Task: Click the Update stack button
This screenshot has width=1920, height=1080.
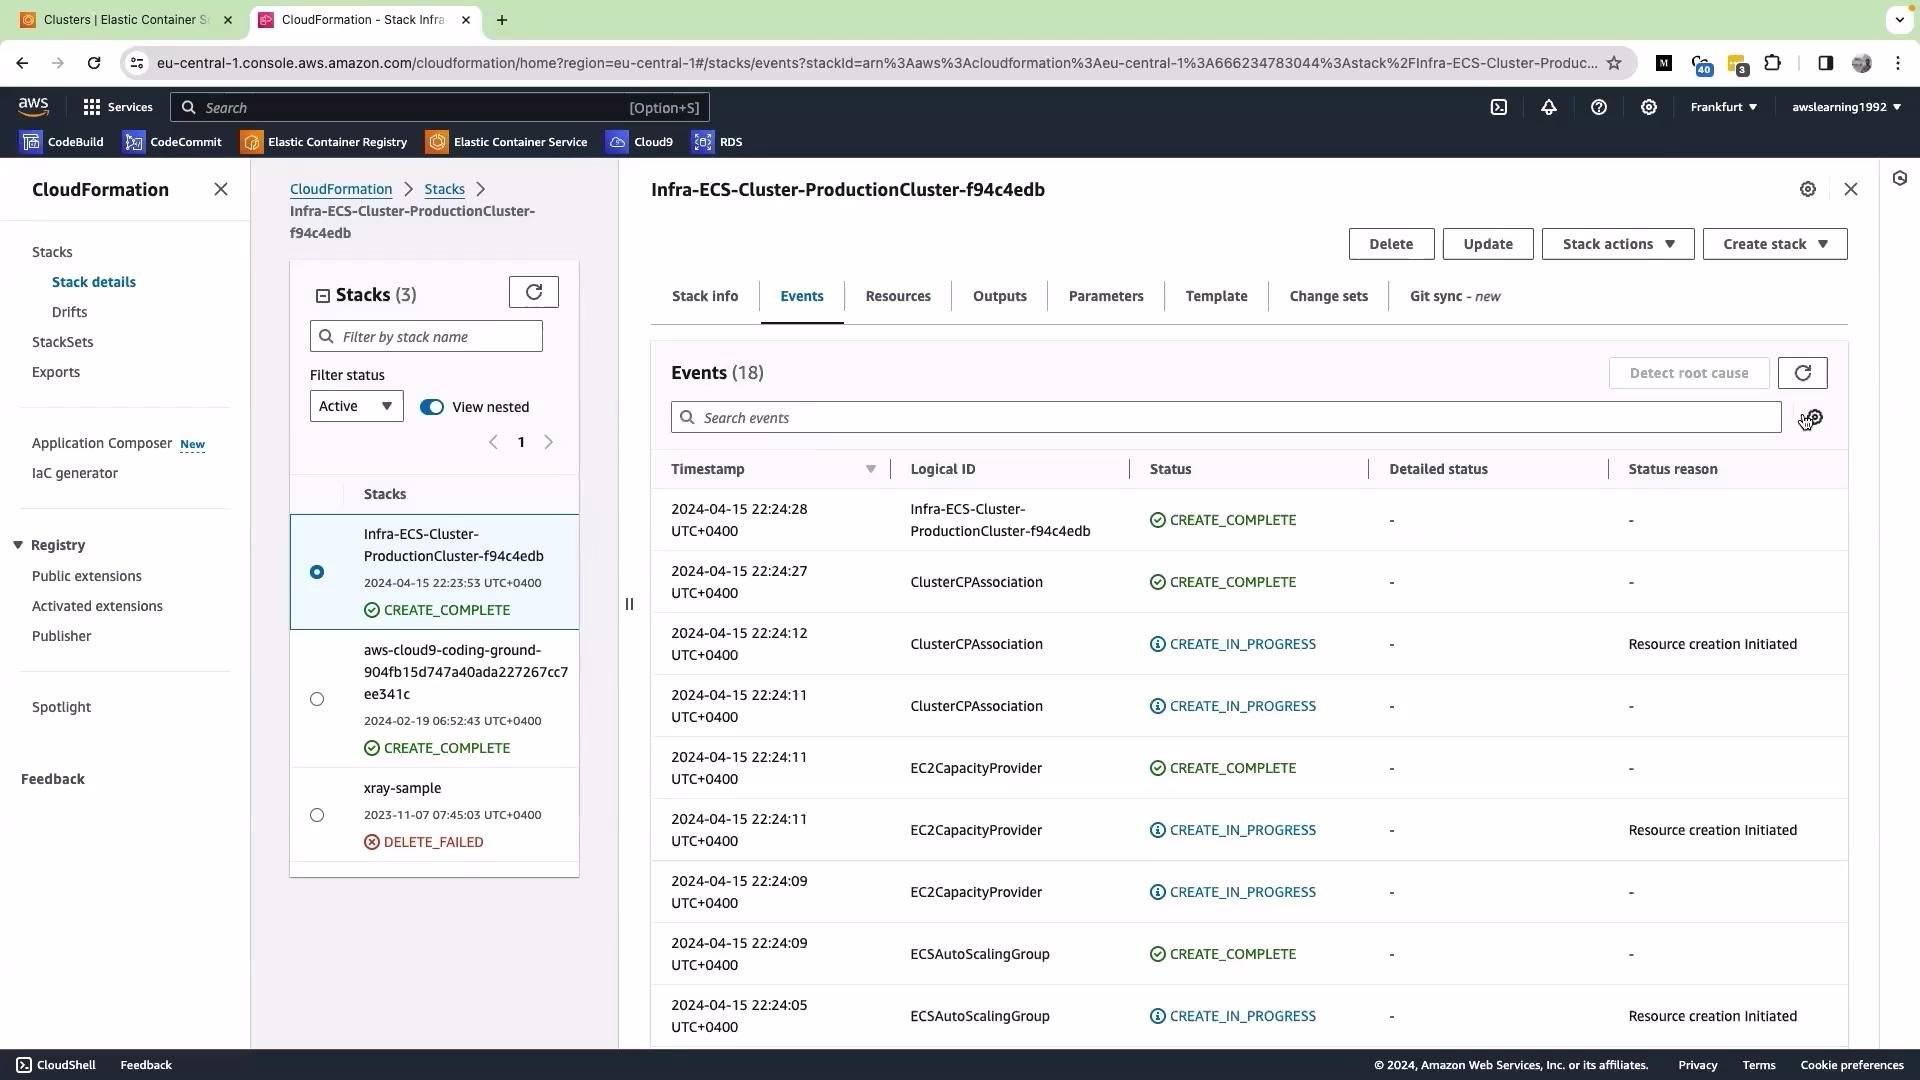Action: [1488, 244]
